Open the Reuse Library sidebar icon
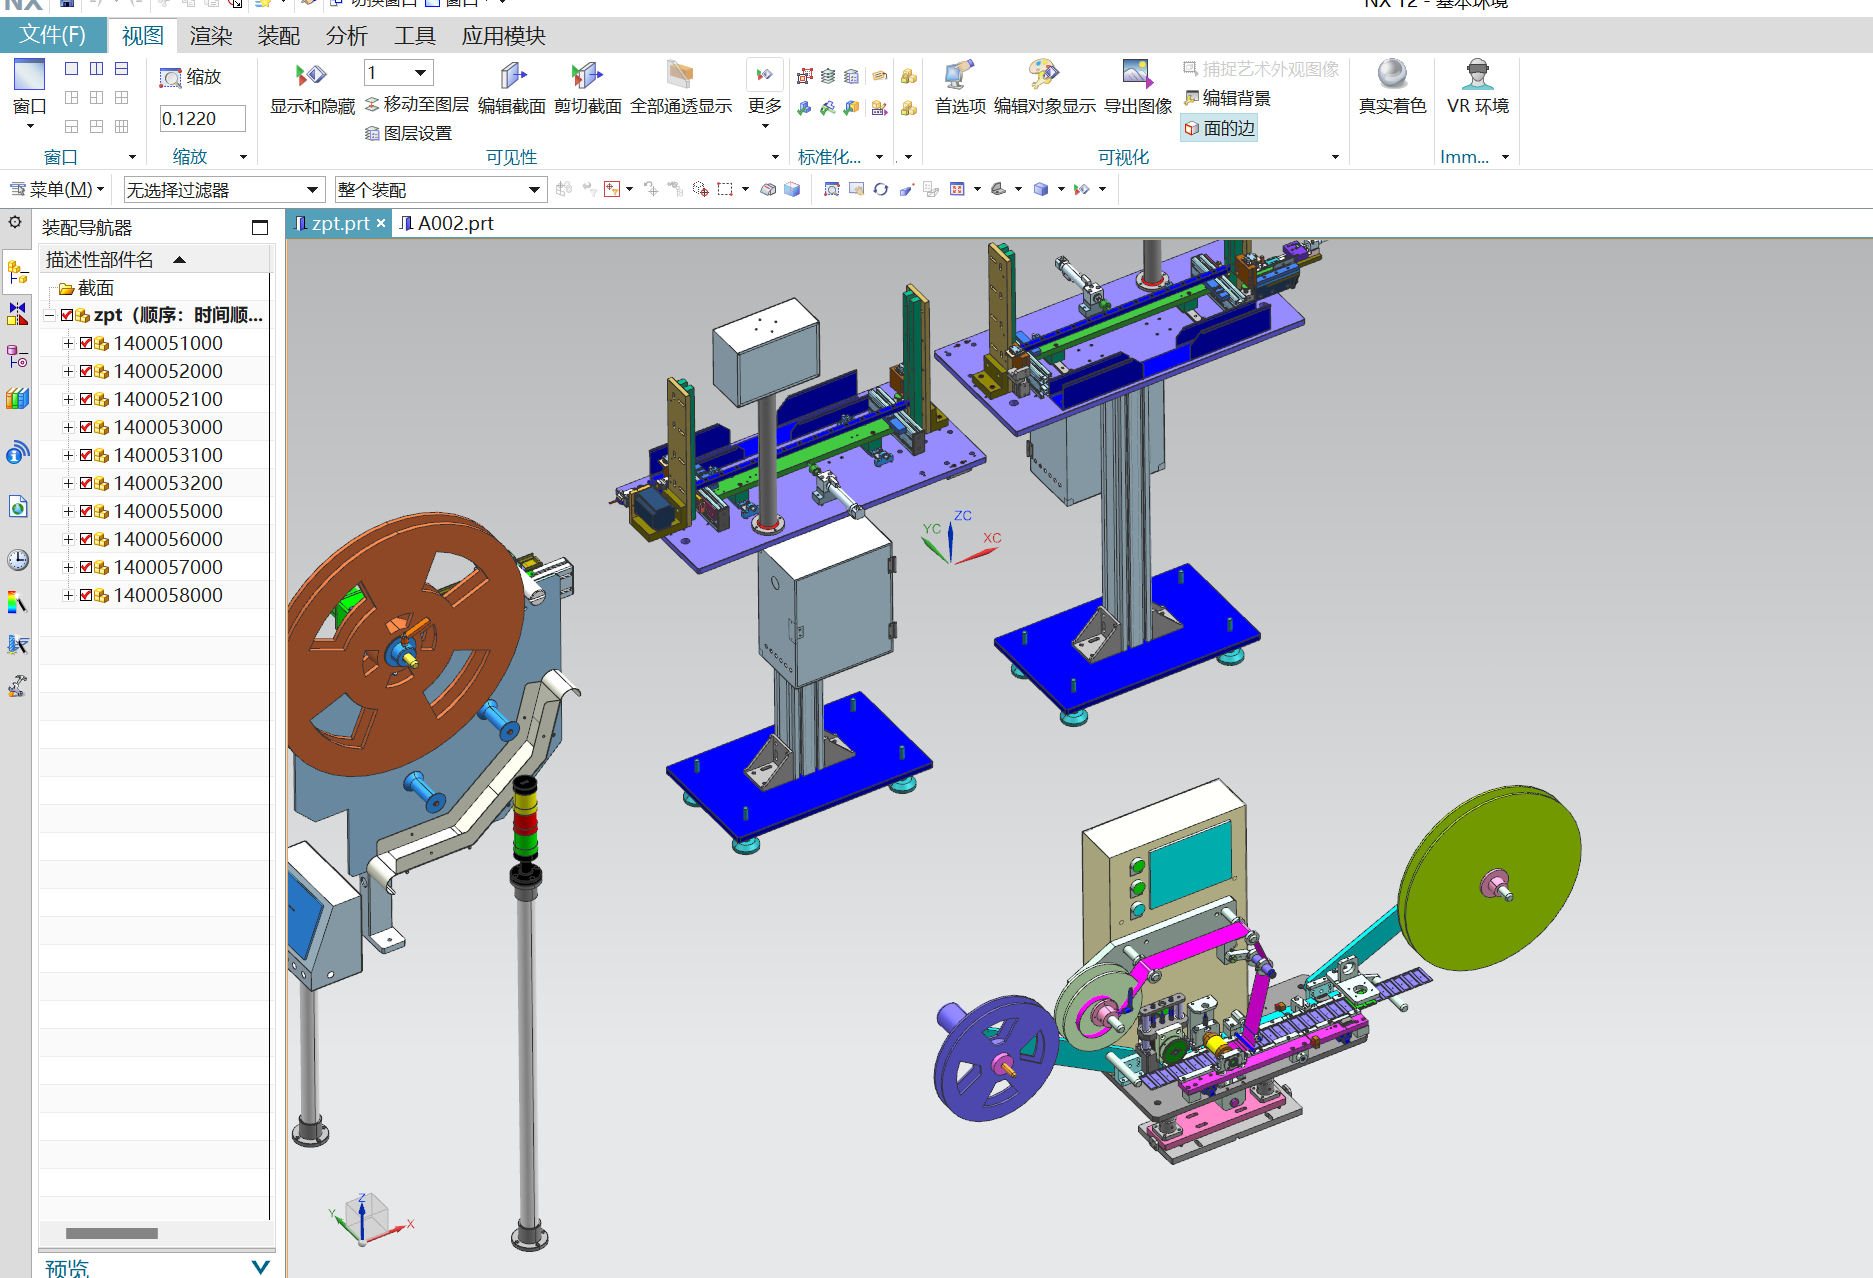Image resolution: width=1873 pixels, height=1278 pixels. 17,399
